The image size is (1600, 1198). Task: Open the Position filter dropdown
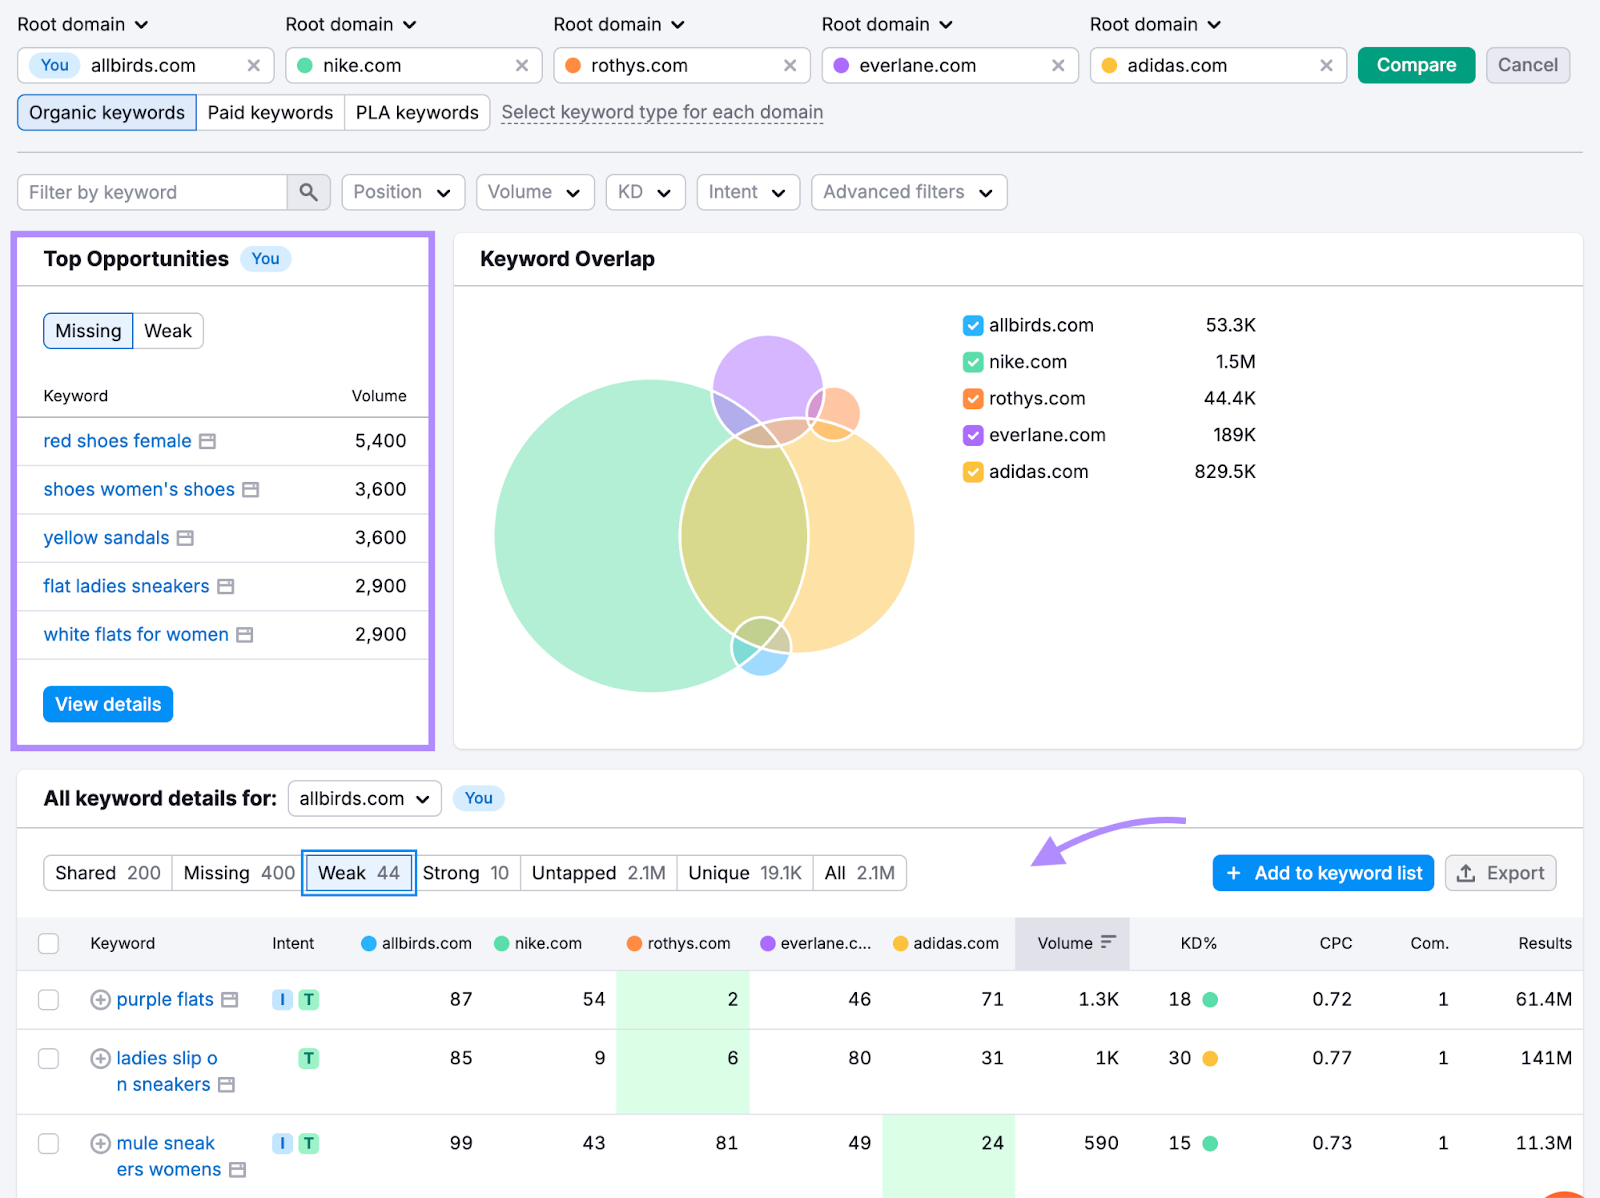[x=402, y=192]
